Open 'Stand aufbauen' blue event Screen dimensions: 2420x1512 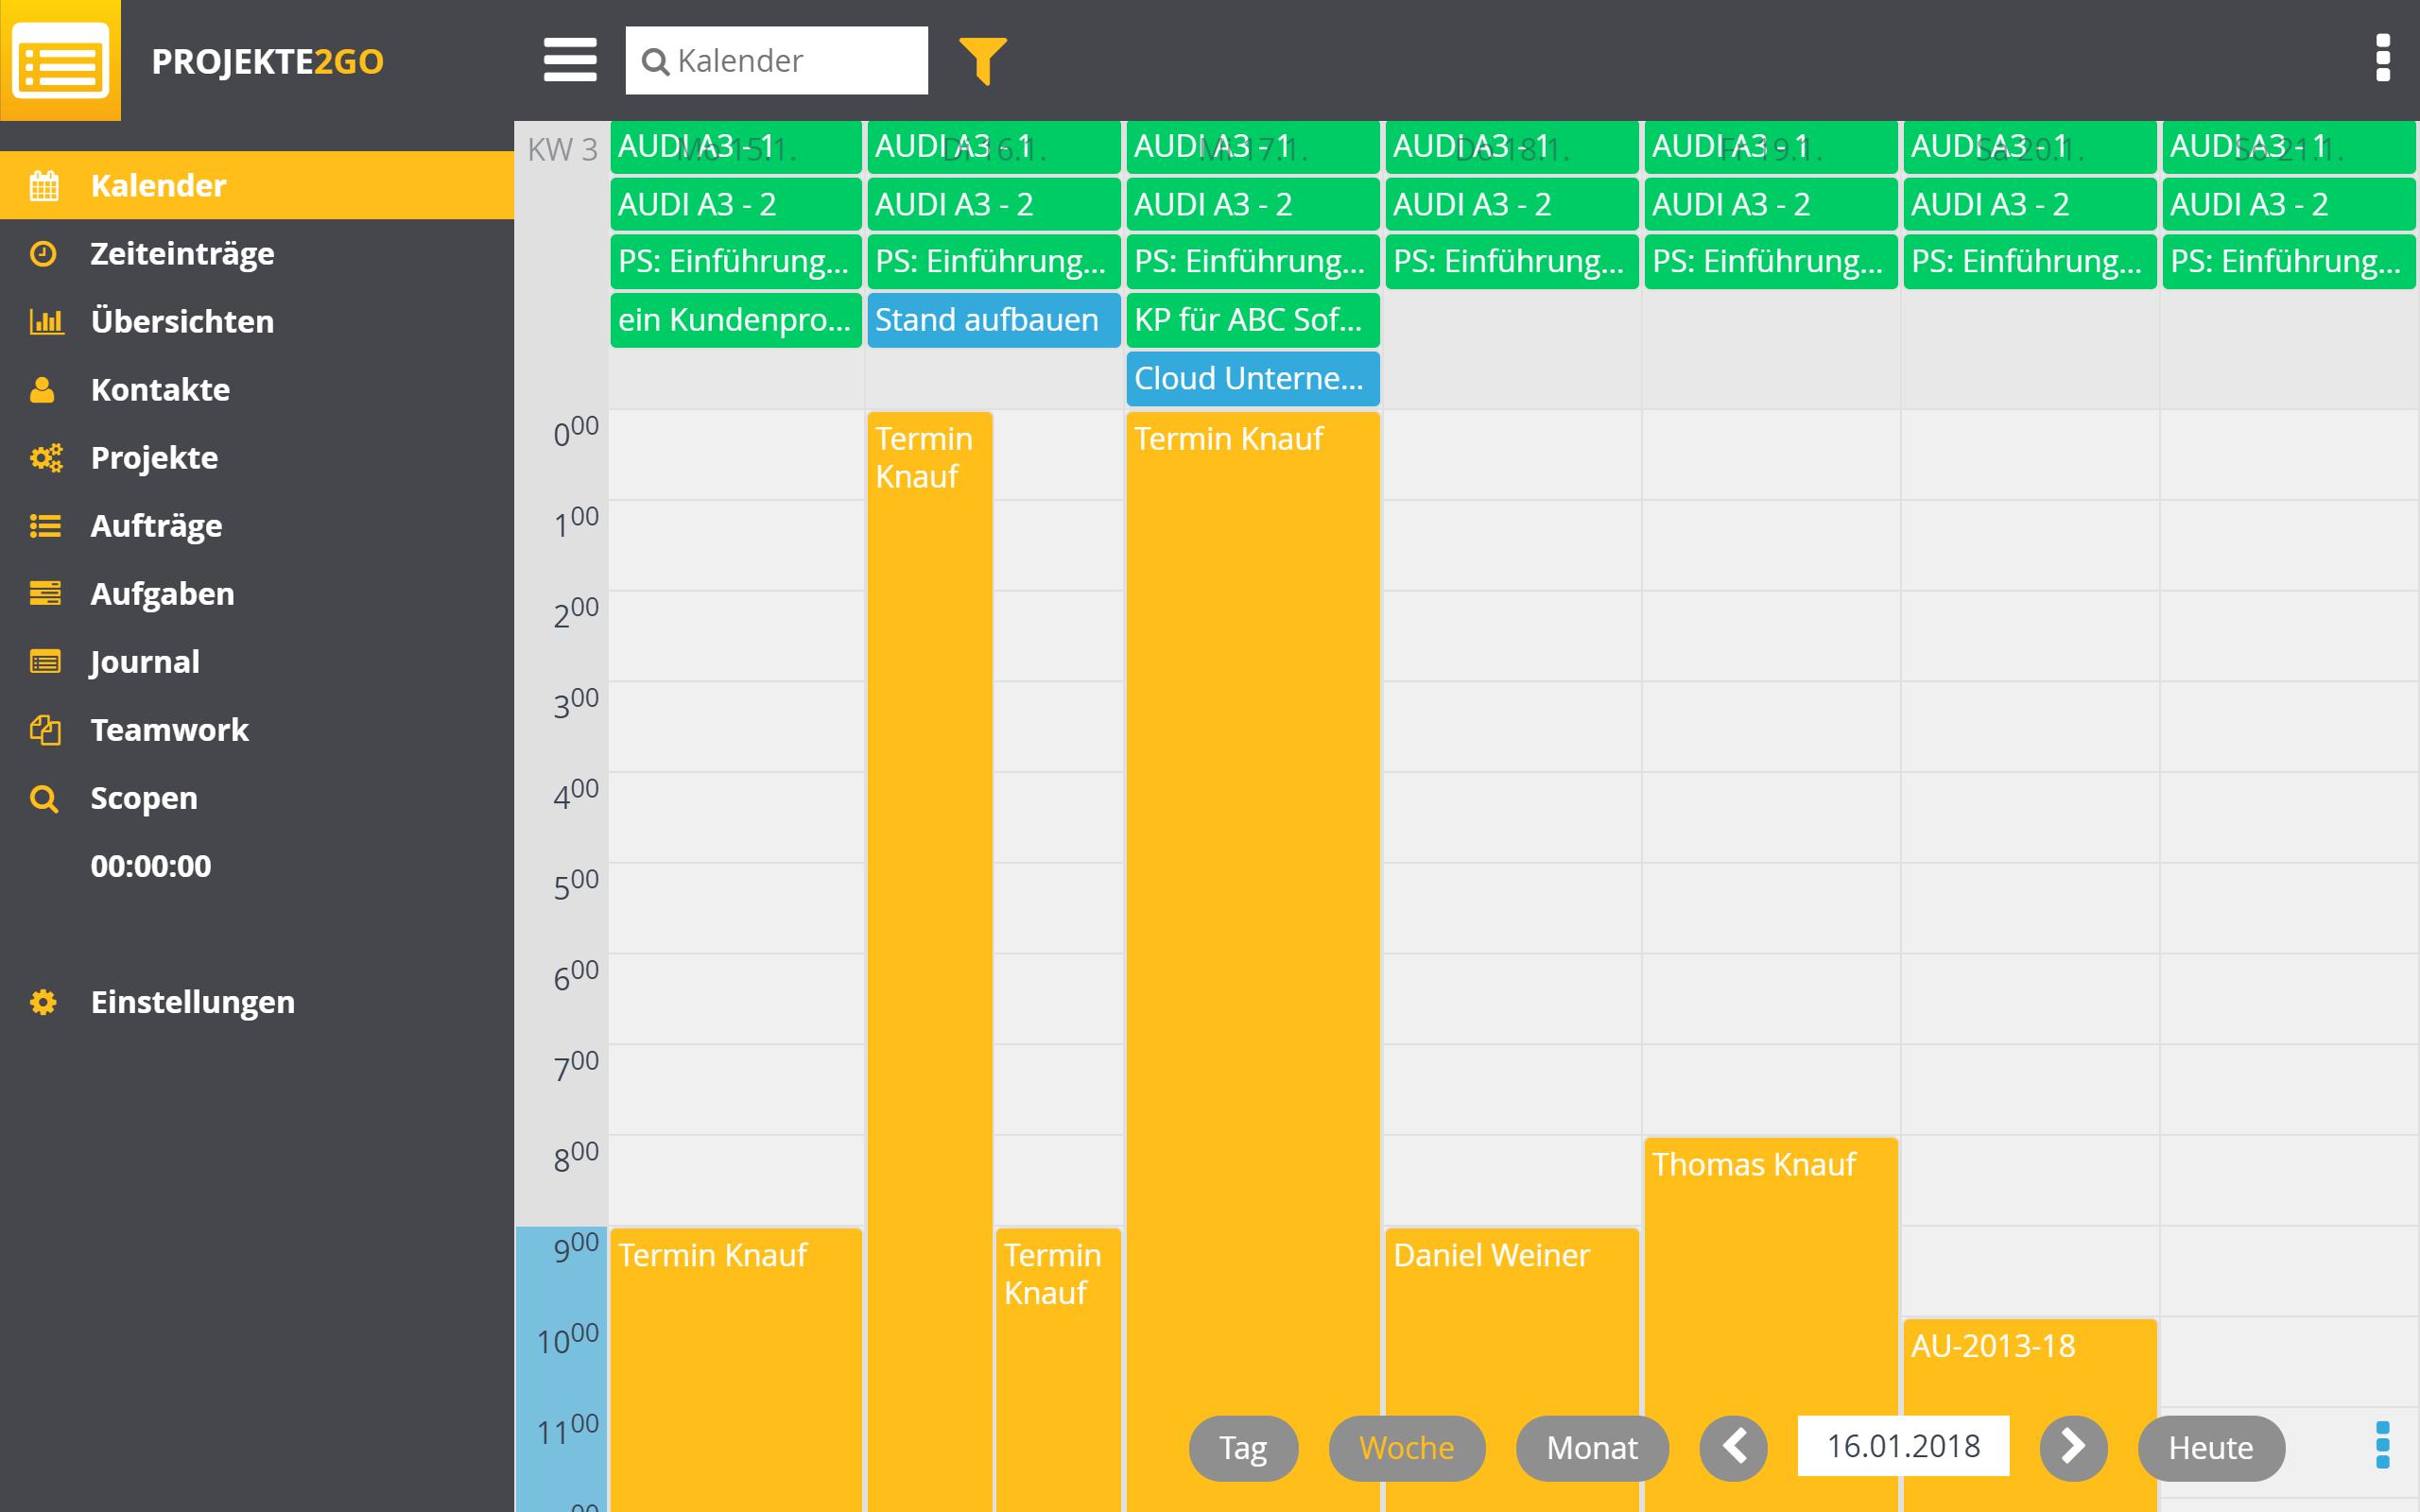[x=993, y=320]
